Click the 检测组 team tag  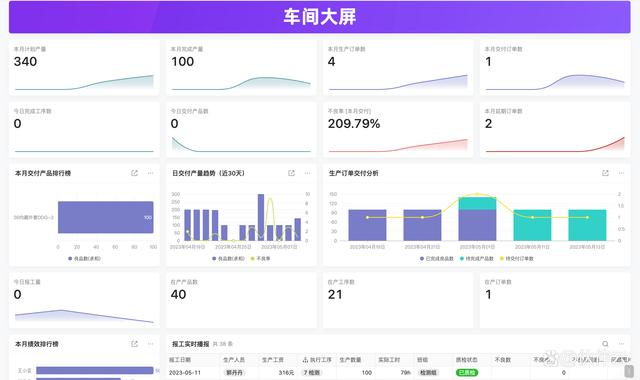(428, 373)
